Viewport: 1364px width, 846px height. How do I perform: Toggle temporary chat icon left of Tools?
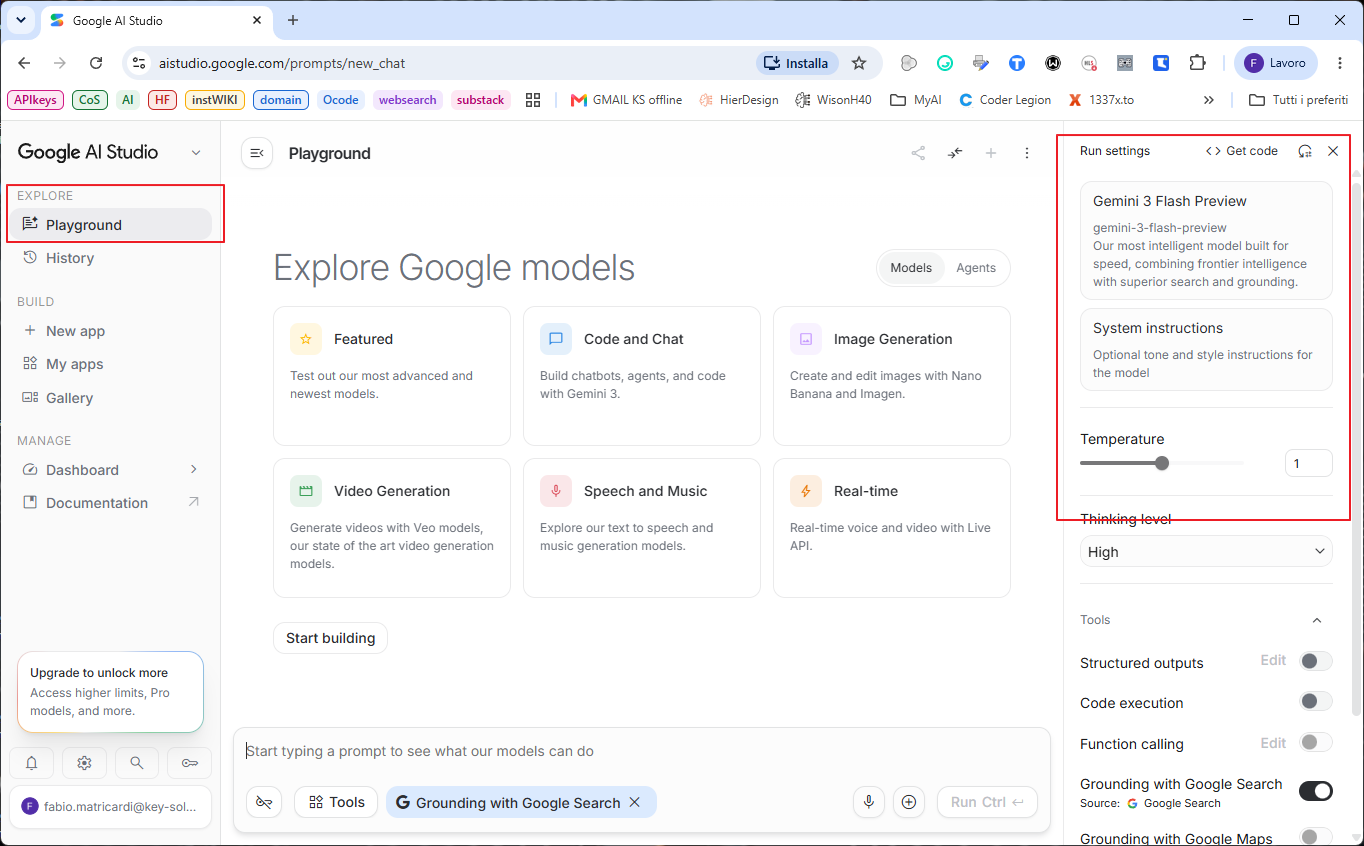[x=264, y=802]
